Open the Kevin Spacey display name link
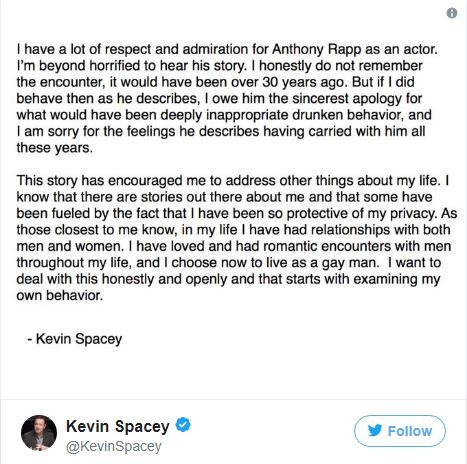This screenshot has height=464, width=467. (118, 426)
